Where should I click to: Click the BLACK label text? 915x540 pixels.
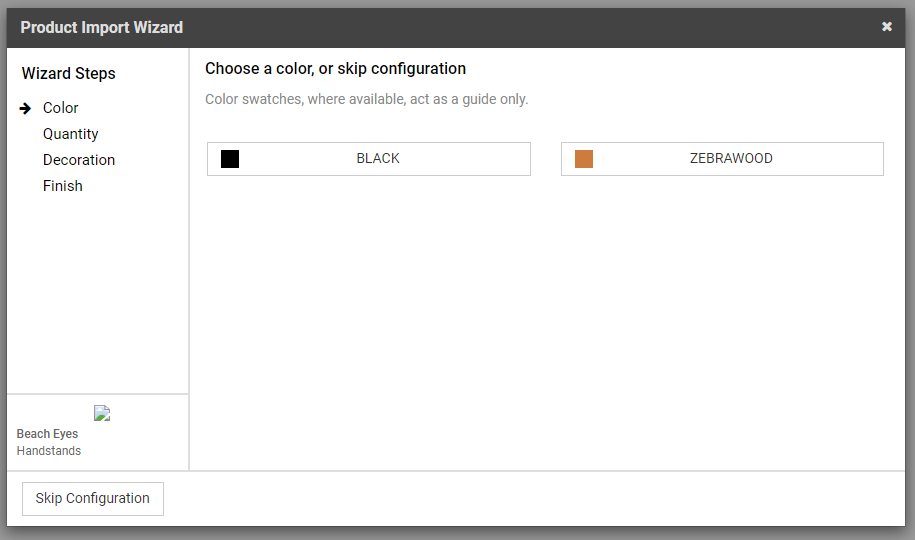378,158
